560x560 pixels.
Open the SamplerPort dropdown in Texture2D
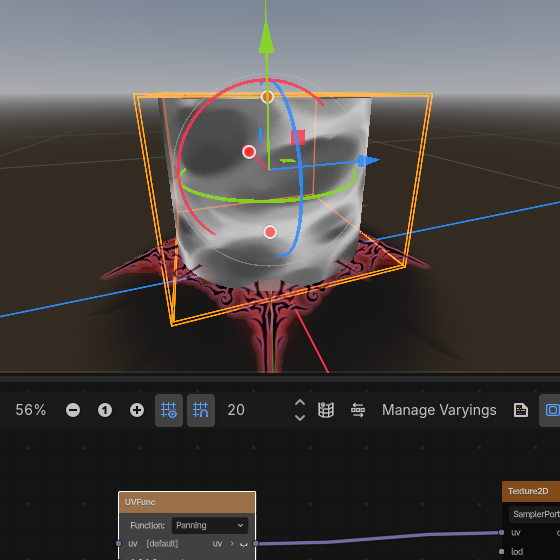pyautogui.click(x=534, y=514)
